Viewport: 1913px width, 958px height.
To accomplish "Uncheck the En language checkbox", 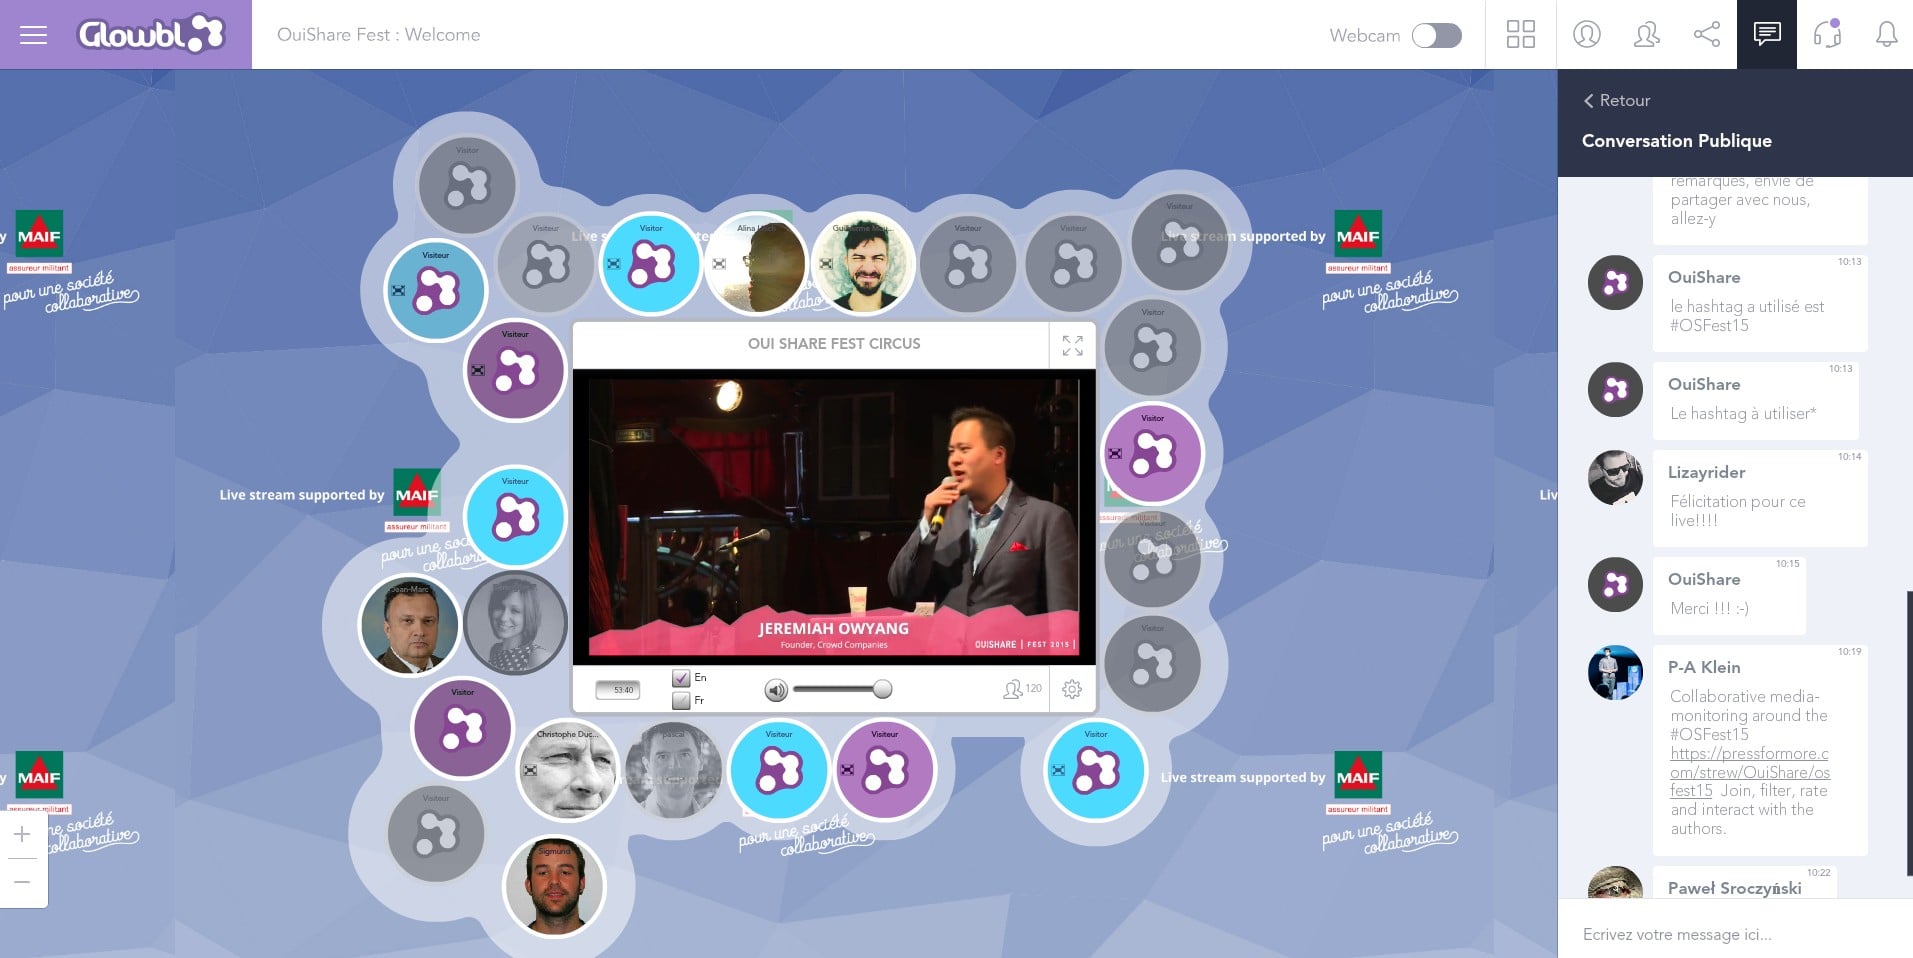I will click(681, 678).
